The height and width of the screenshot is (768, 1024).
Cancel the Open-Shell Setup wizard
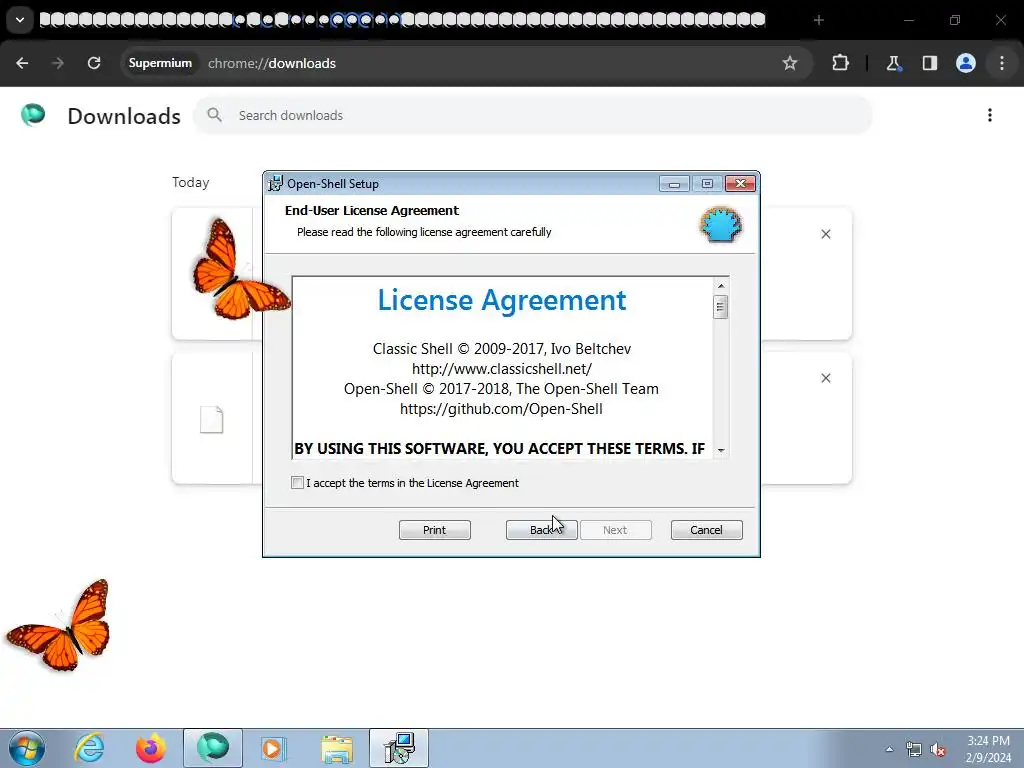pyautogui.click(x=706, y=530)
